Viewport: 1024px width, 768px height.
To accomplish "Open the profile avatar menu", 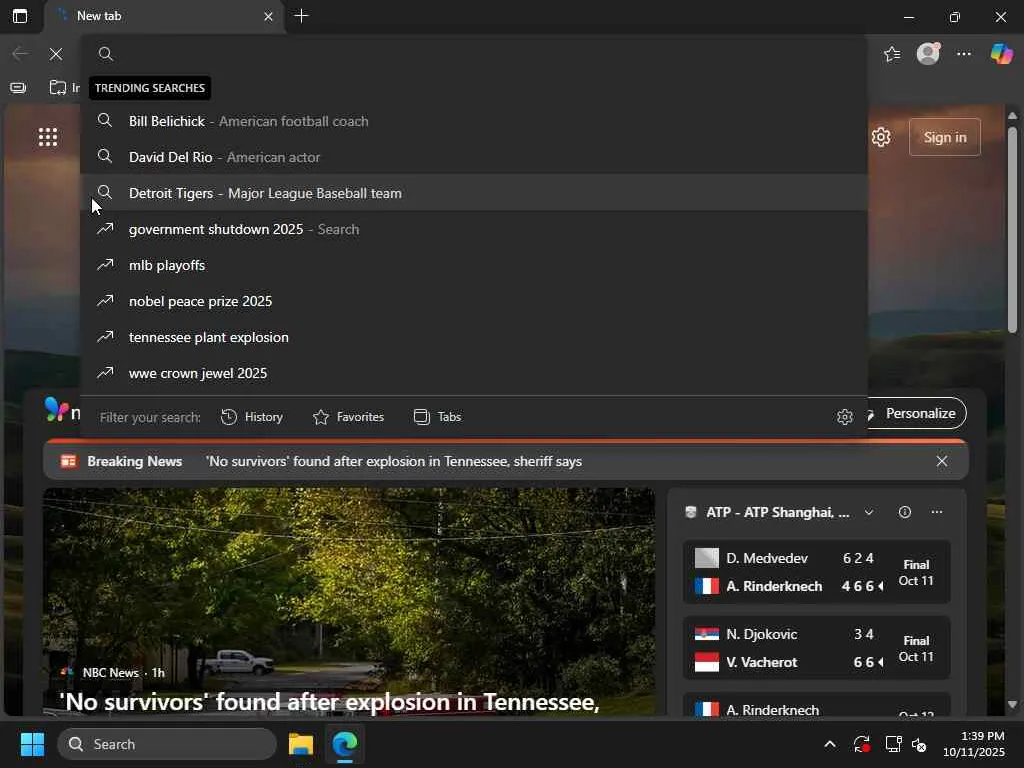I will tap(928, 54).
